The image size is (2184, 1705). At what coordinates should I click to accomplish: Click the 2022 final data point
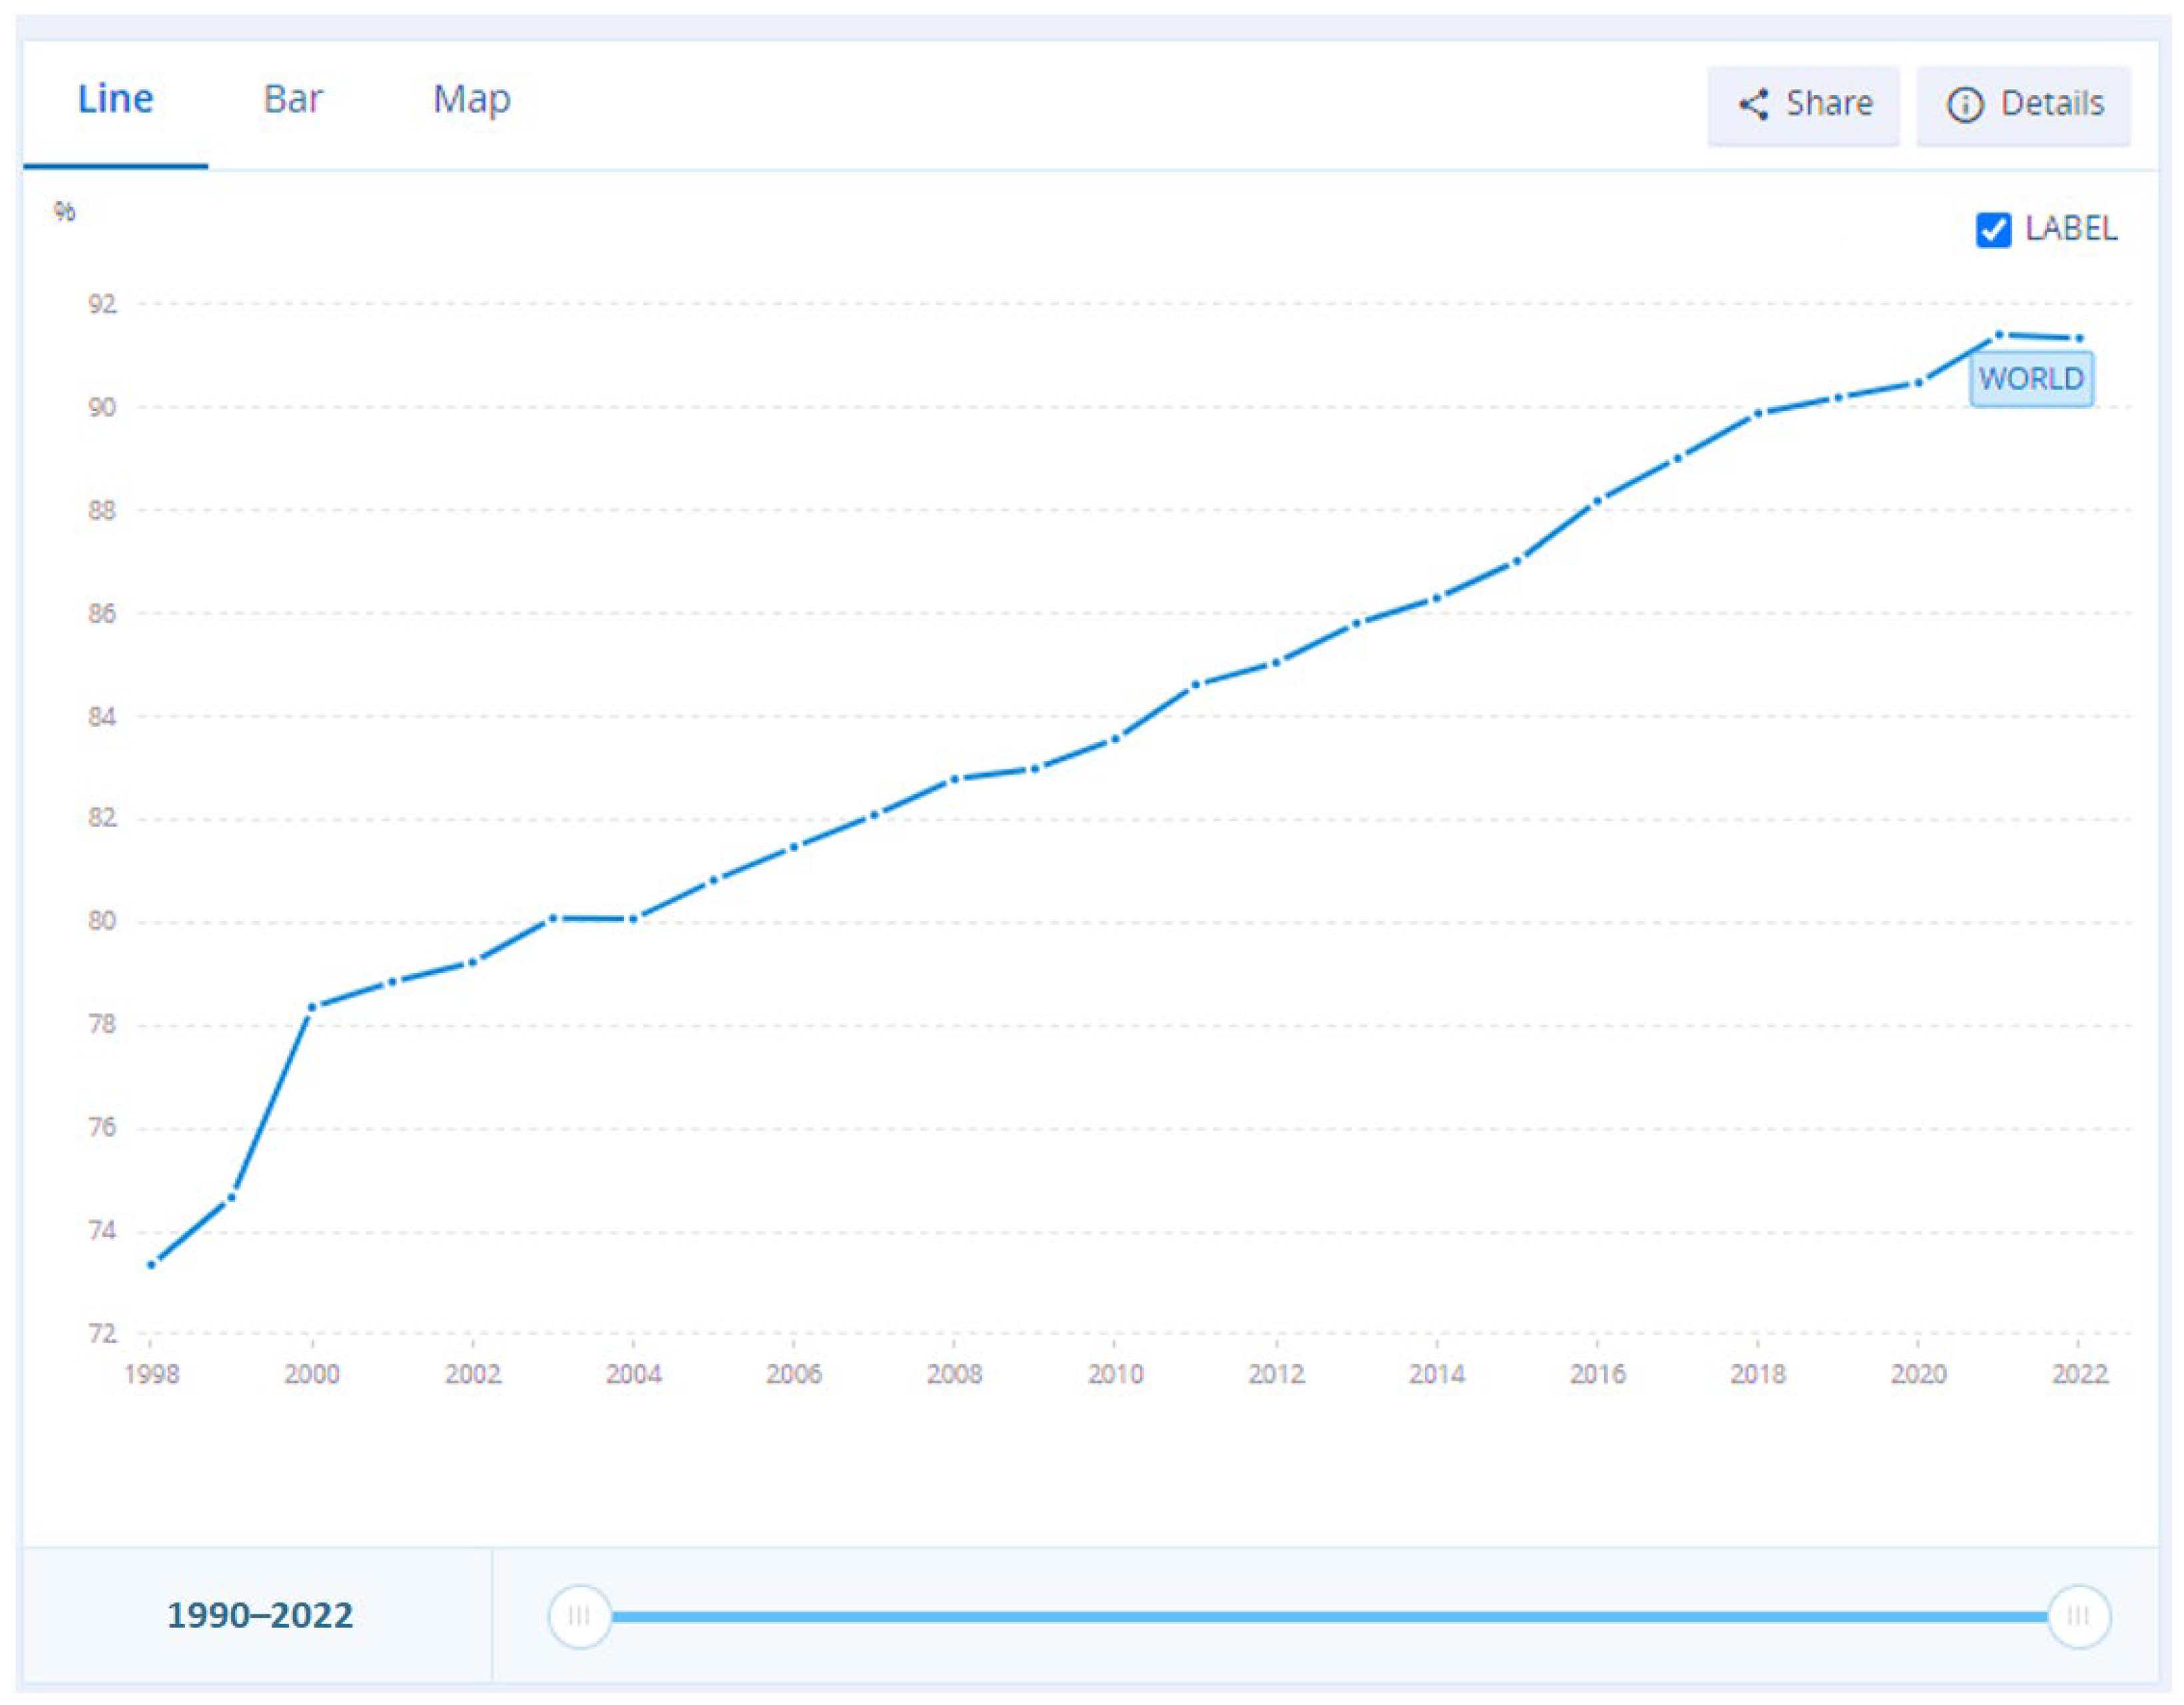(x=2080, y=338)
